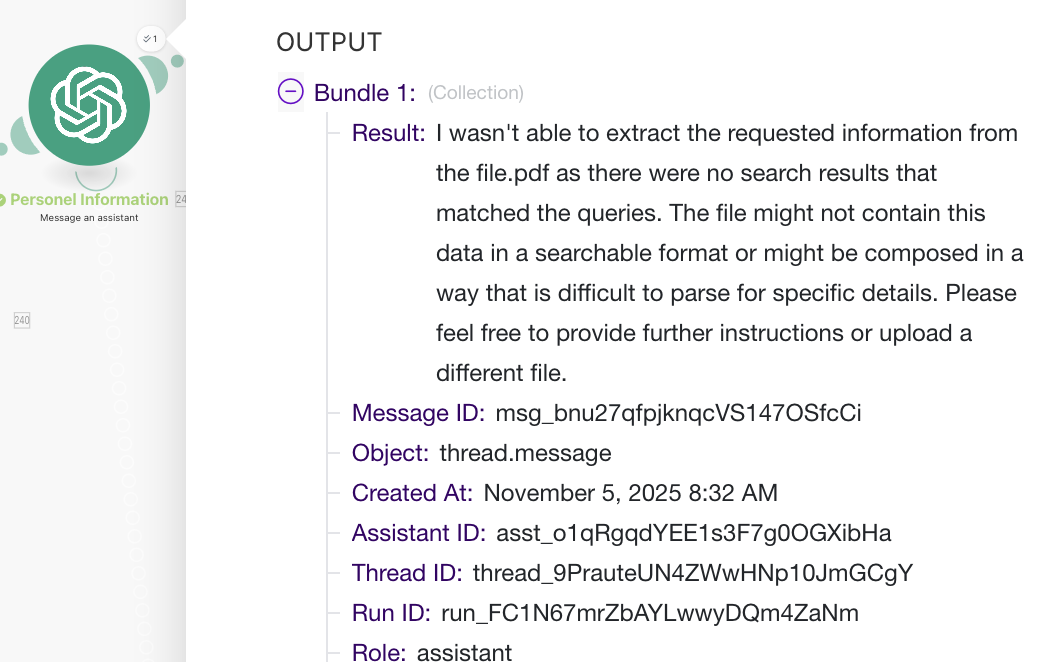1050x662 pixels.
Task: Click the small 240 box below module
Action: pos(22,321)
